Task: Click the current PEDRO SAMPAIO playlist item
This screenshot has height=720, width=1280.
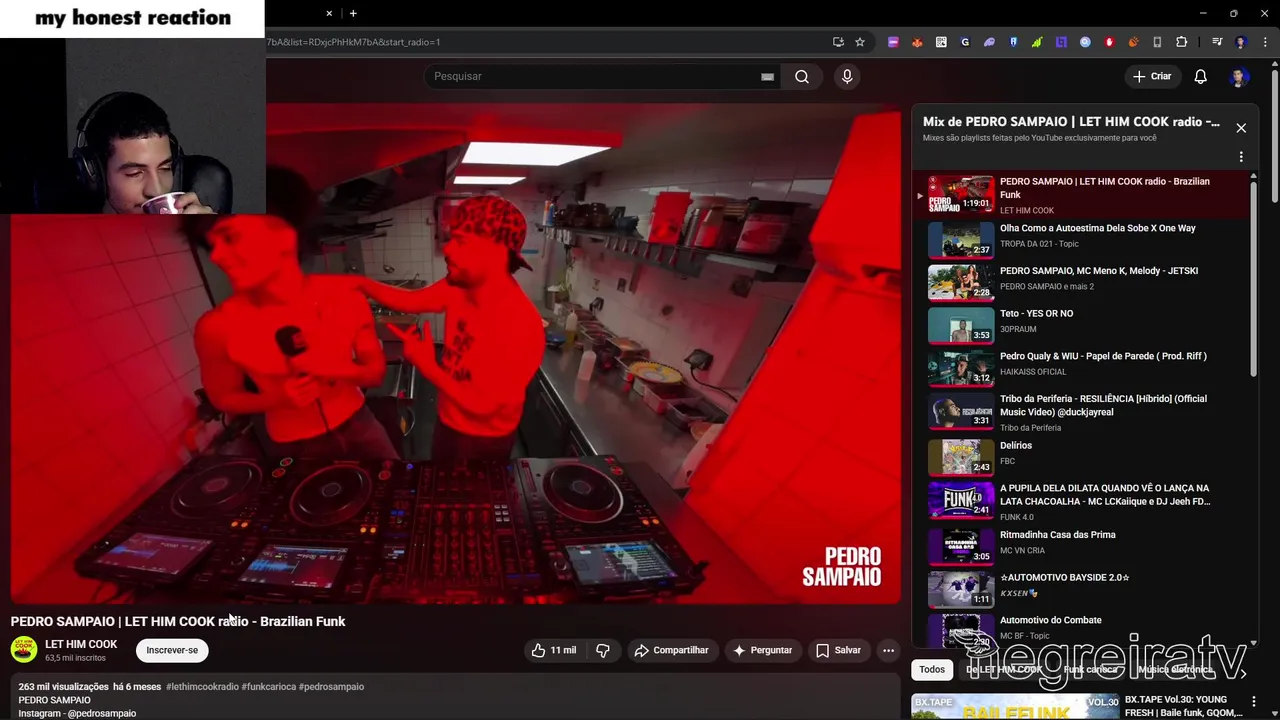Action: [1080, 194]
